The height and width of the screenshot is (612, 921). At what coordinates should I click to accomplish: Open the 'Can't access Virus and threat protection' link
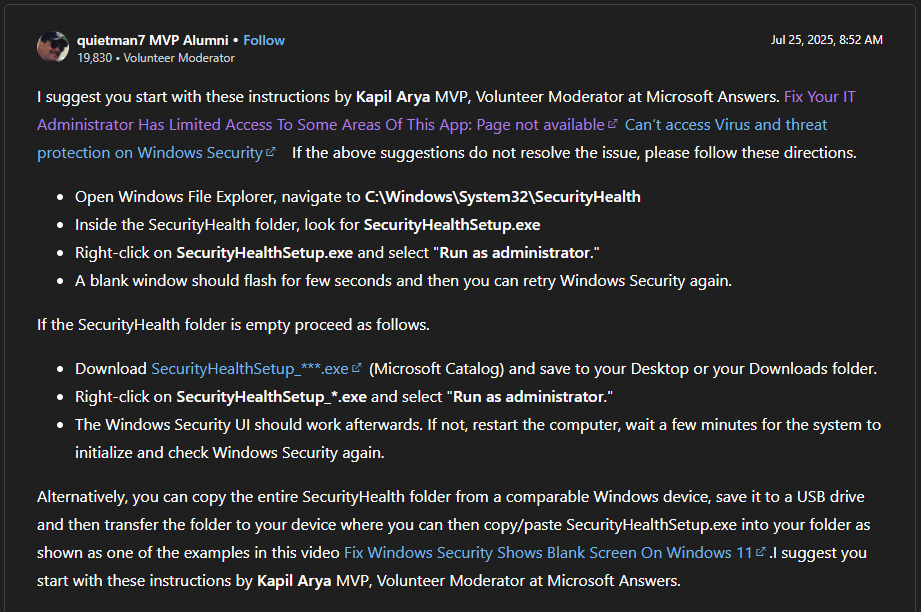click(432, 139)
